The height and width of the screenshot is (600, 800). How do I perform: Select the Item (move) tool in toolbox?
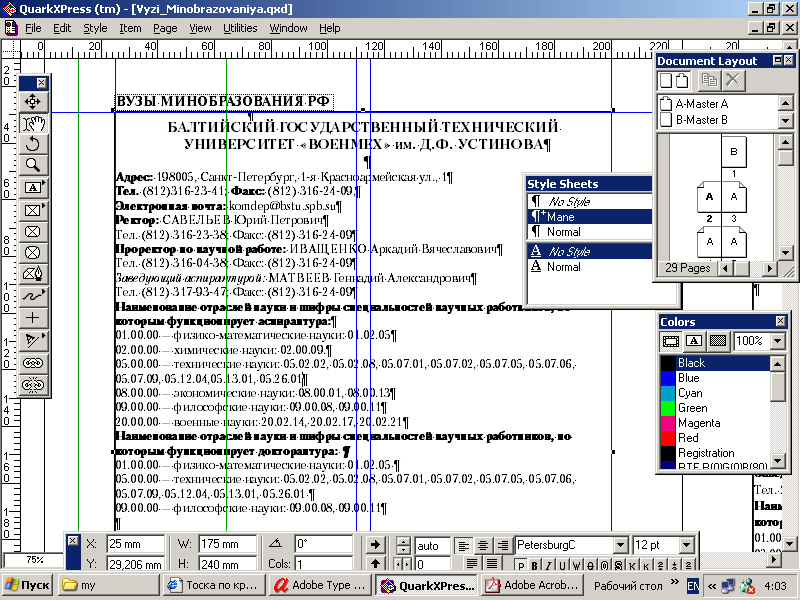click(x=33, y=102)
